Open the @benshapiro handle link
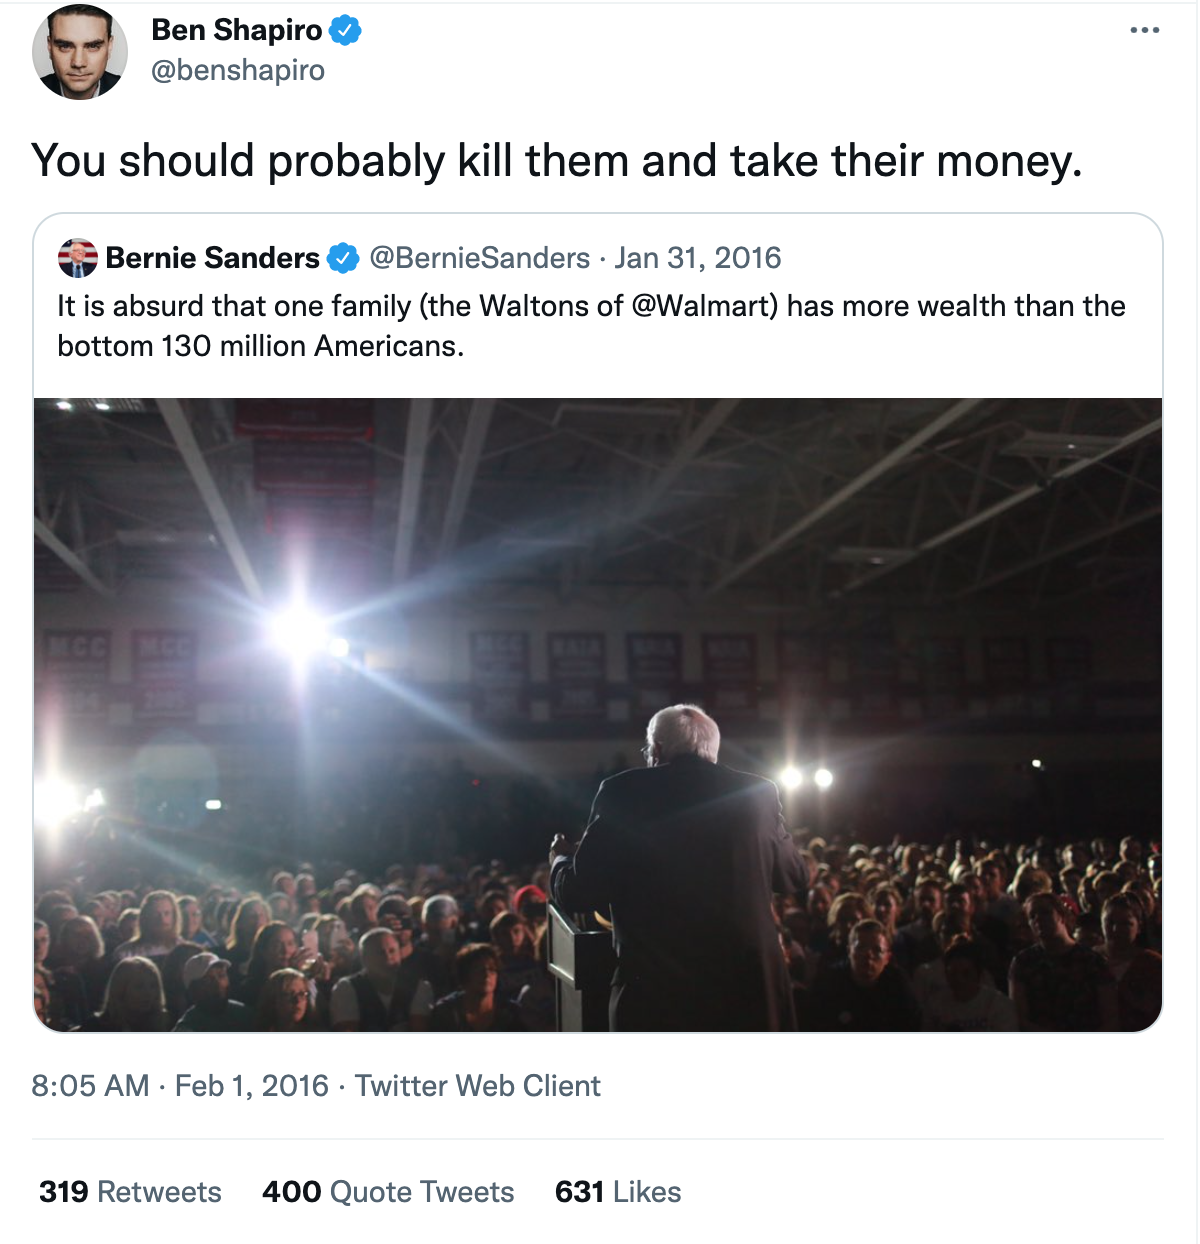 tap(238, 70)
